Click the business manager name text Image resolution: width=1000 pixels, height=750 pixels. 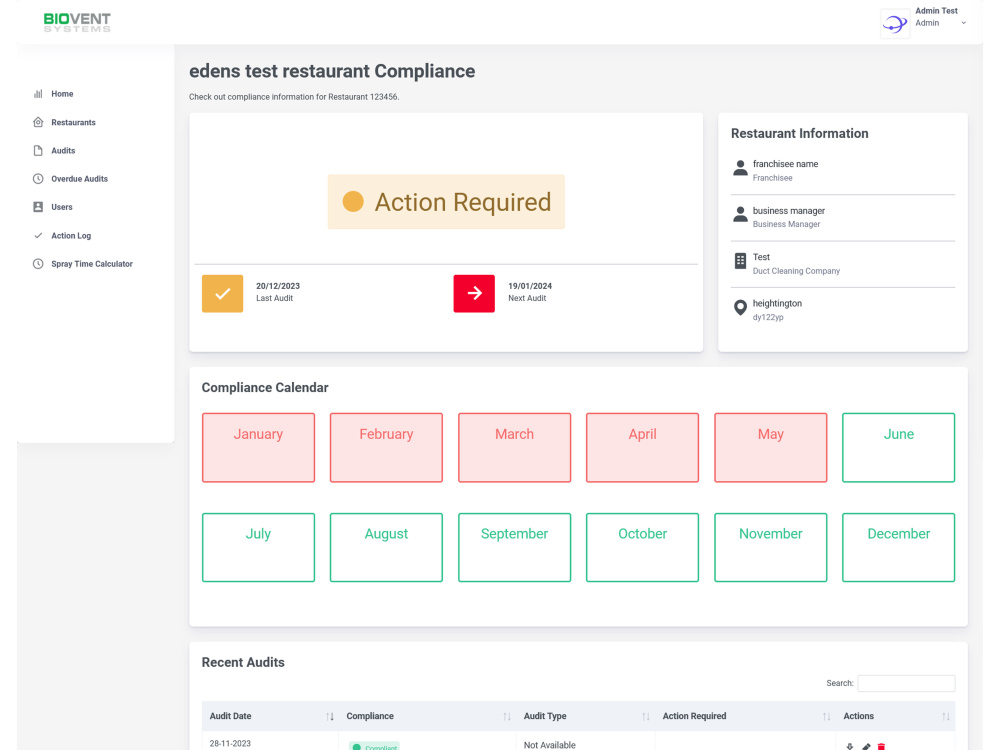[788, 210]
